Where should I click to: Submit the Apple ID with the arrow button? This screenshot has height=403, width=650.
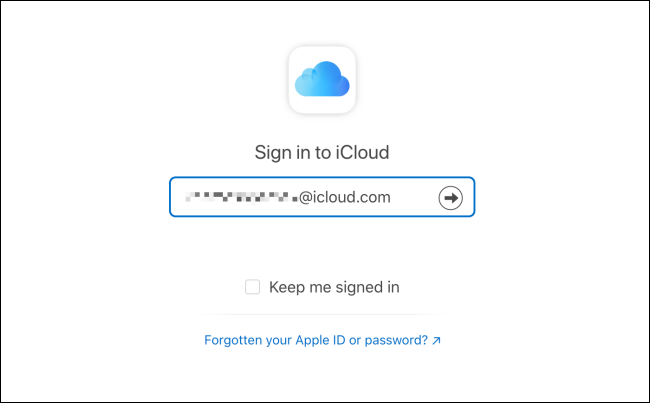point(451,198)
